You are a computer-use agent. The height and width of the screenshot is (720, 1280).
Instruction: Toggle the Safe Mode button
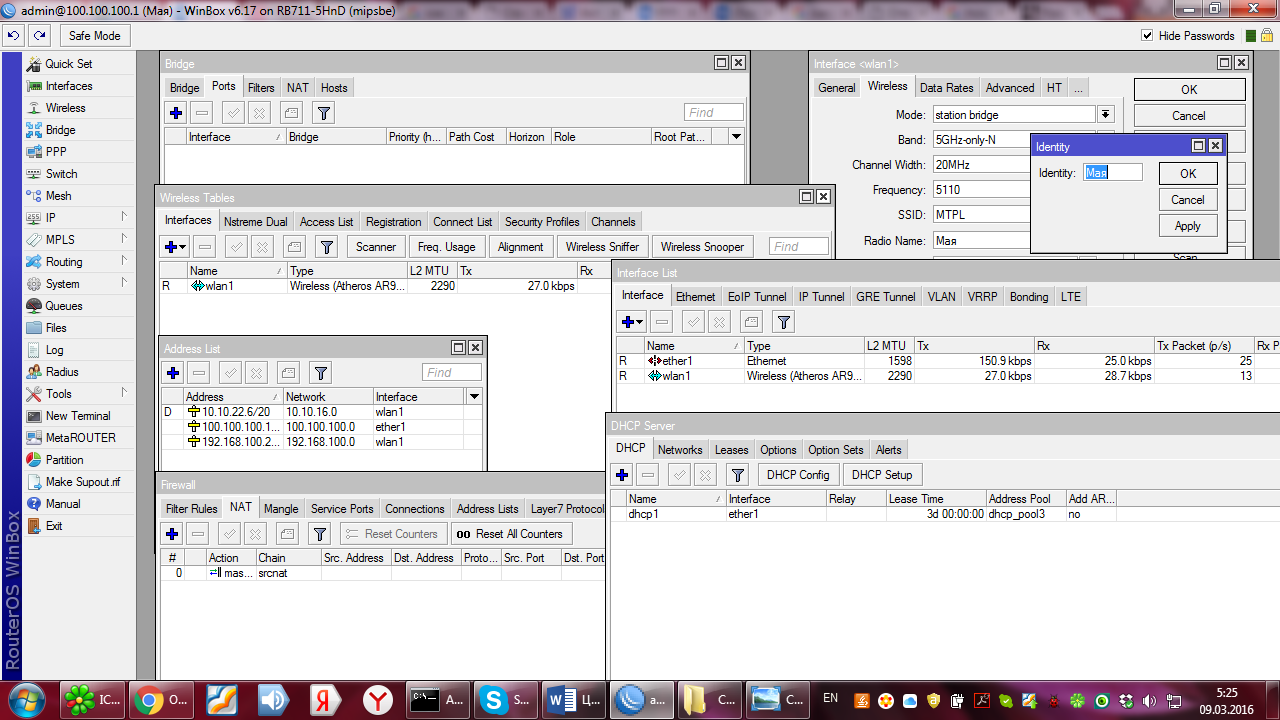point(94,36)
